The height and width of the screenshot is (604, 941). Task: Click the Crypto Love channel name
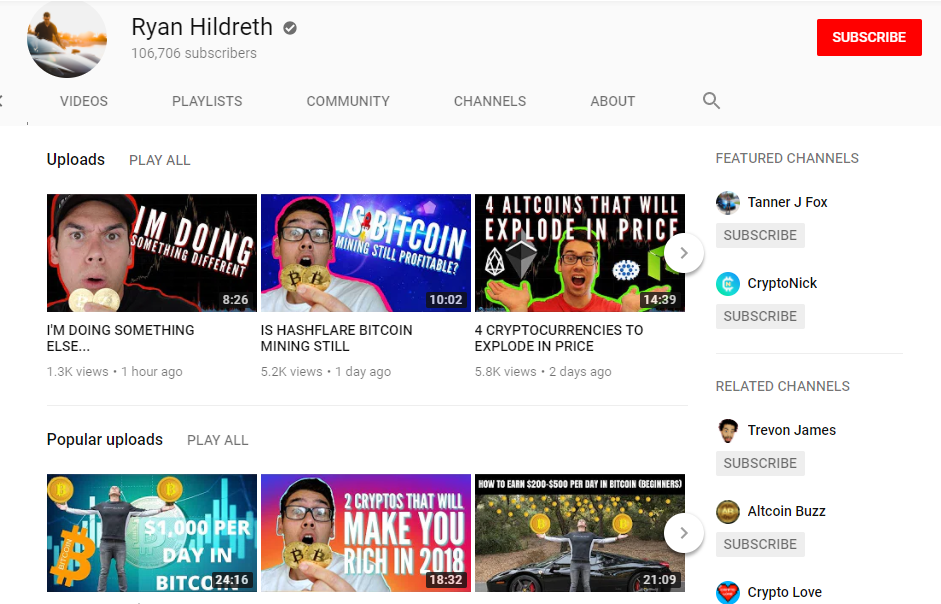coord(784,593)
